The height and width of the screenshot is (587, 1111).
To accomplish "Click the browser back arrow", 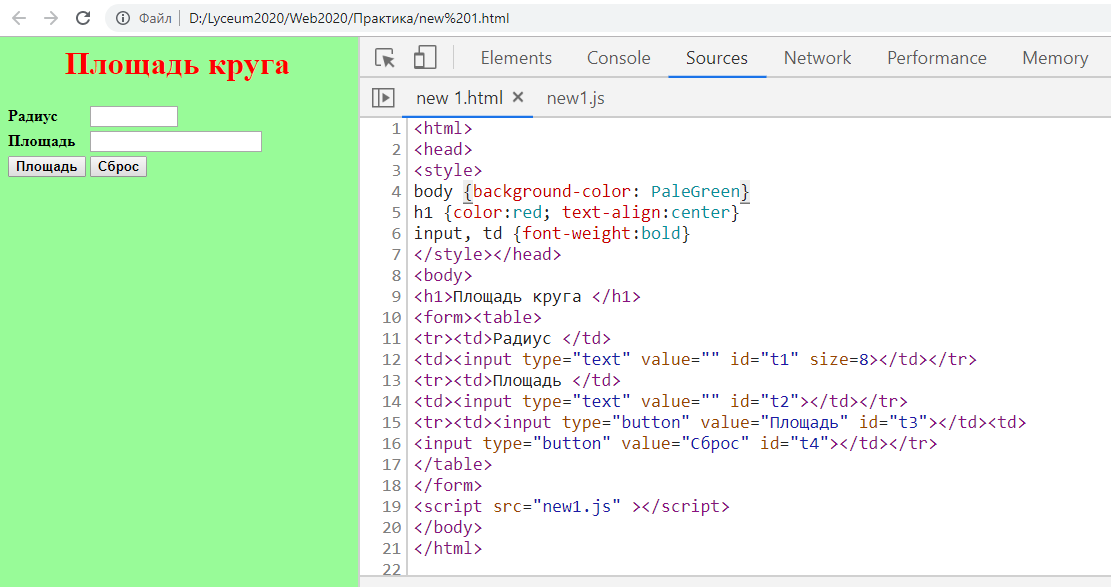I will (x=20, y=18).
